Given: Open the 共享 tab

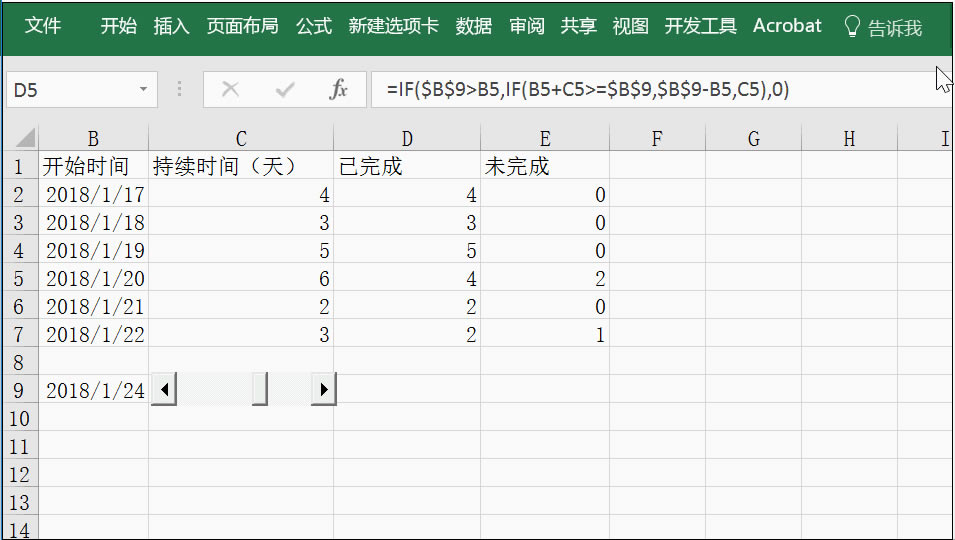Looking at the screenshot, I should click(x=579, y=26).
